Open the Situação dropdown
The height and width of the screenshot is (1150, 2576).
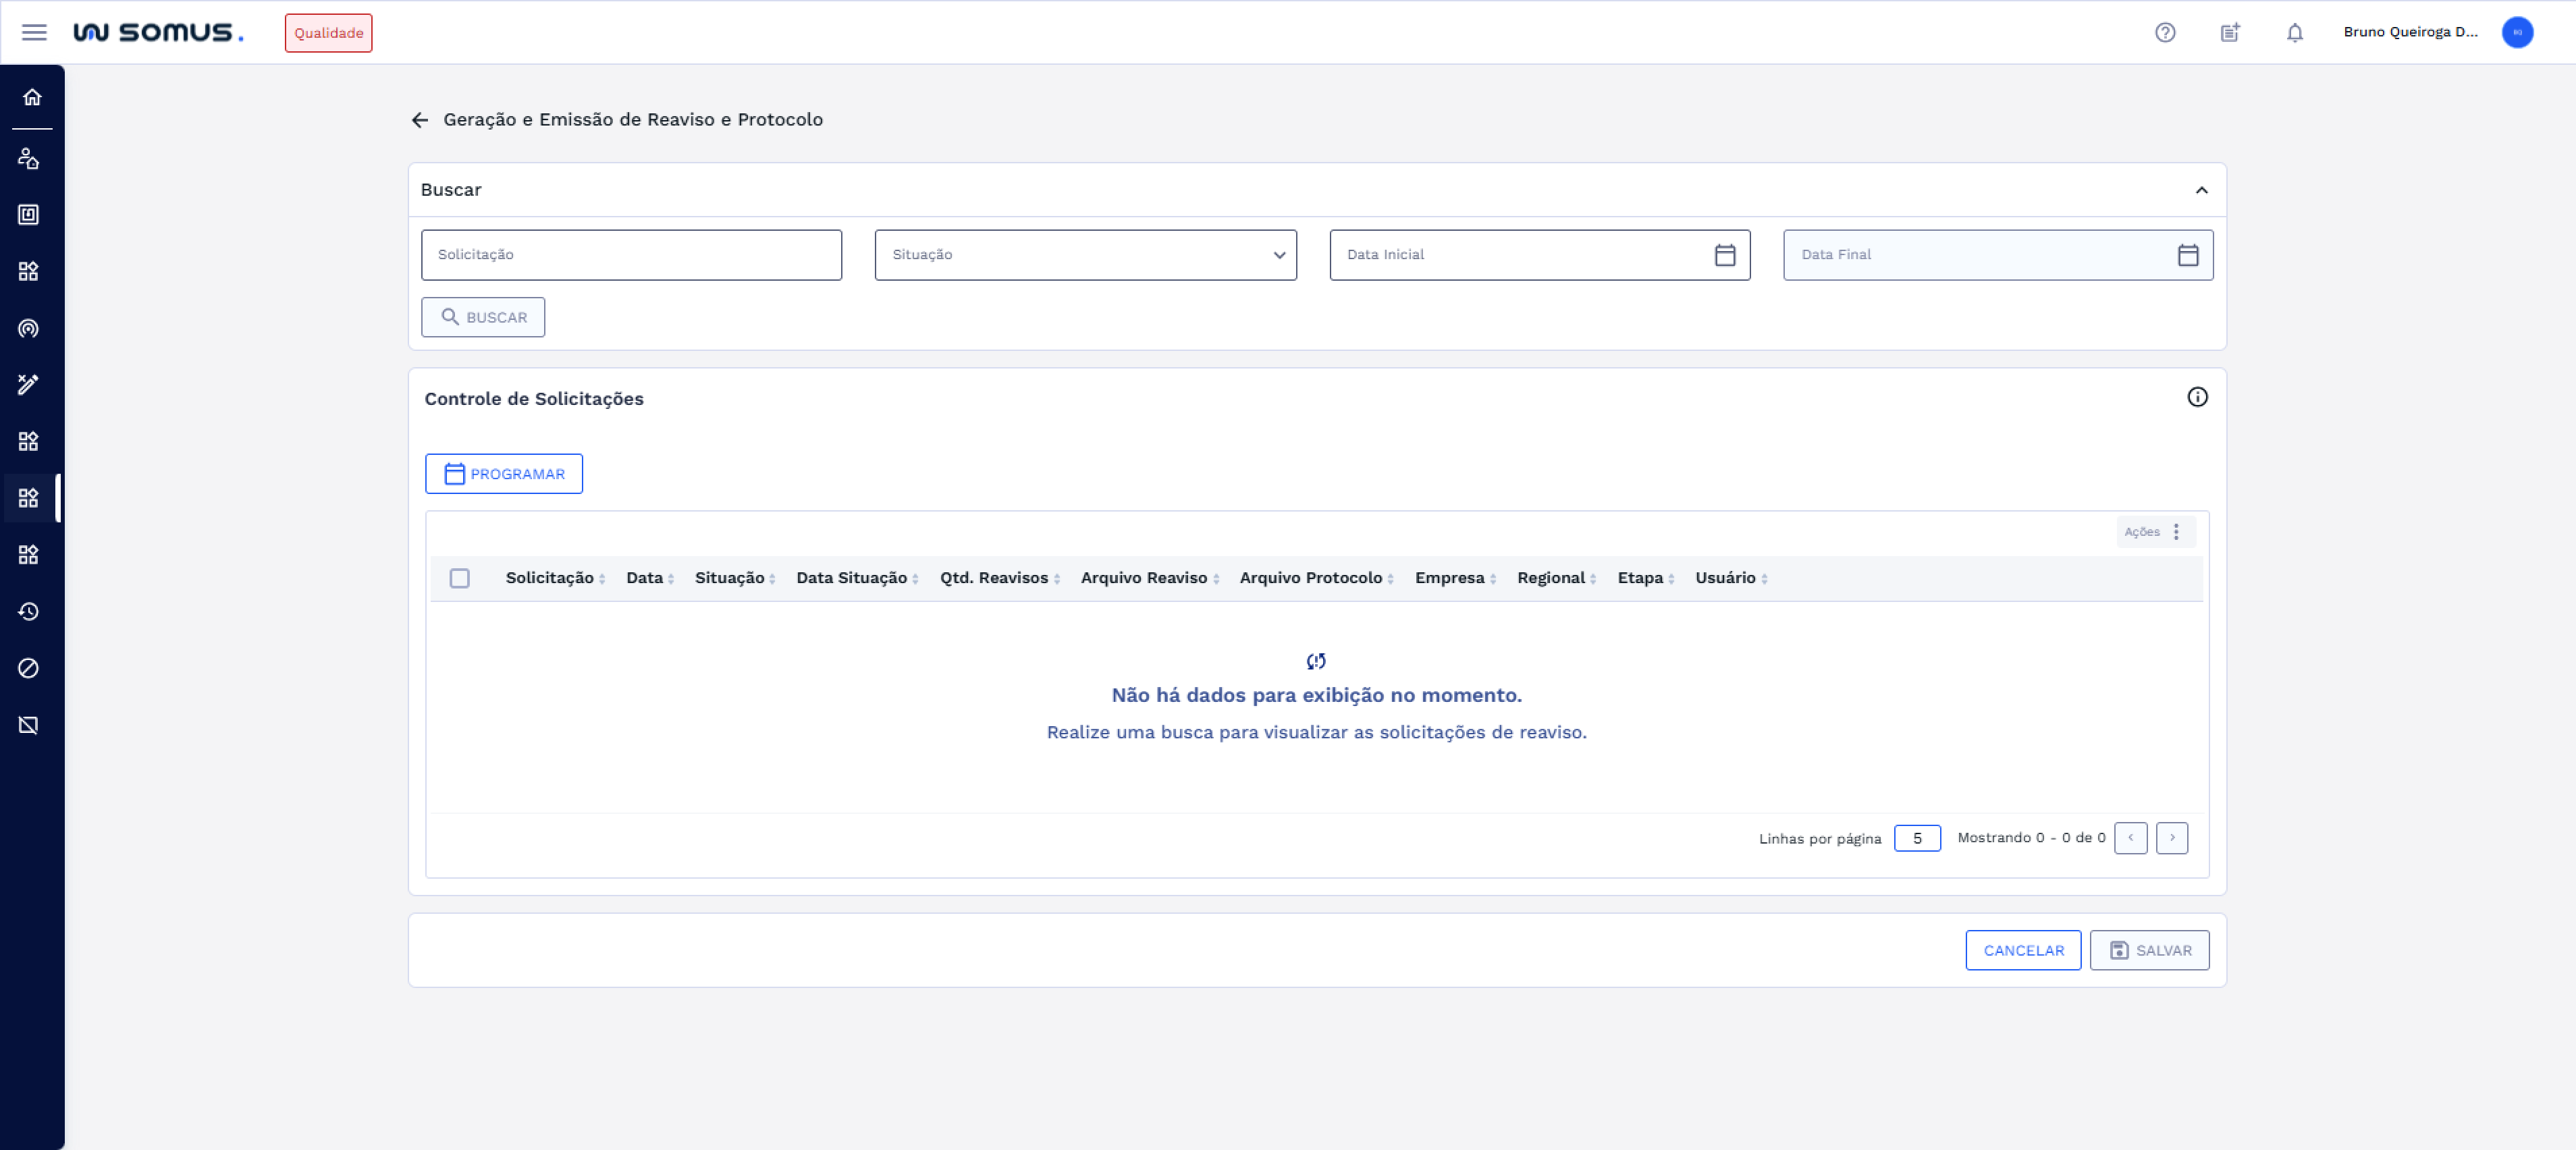[1085, 255]
